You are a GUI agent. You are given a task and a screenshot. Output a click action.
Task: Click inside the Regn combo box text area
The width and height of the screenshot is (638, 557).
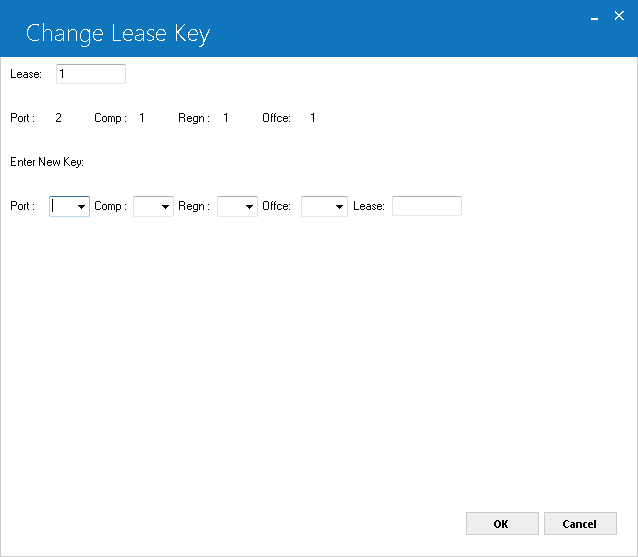point(231,207)
